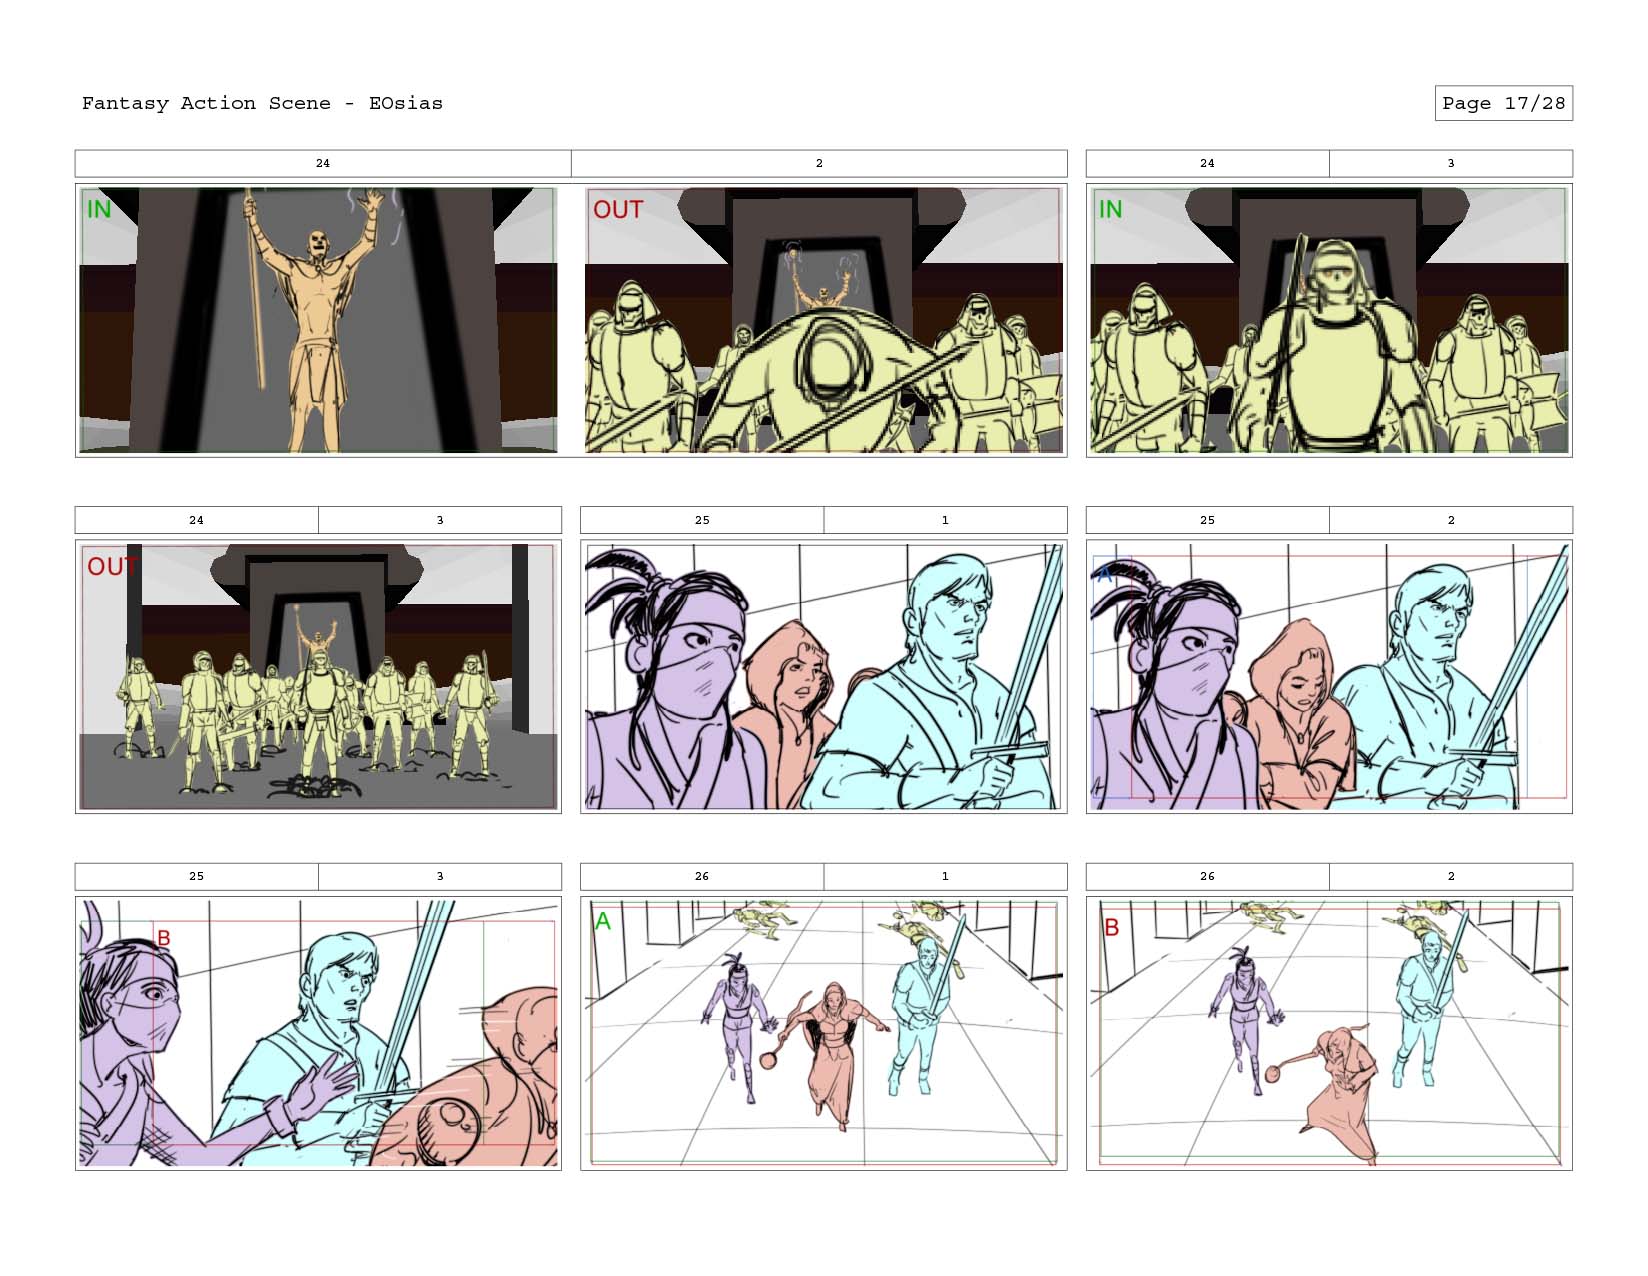
Task: Click green IN label on sorcerer frame
Action: (x=99, y=210)
